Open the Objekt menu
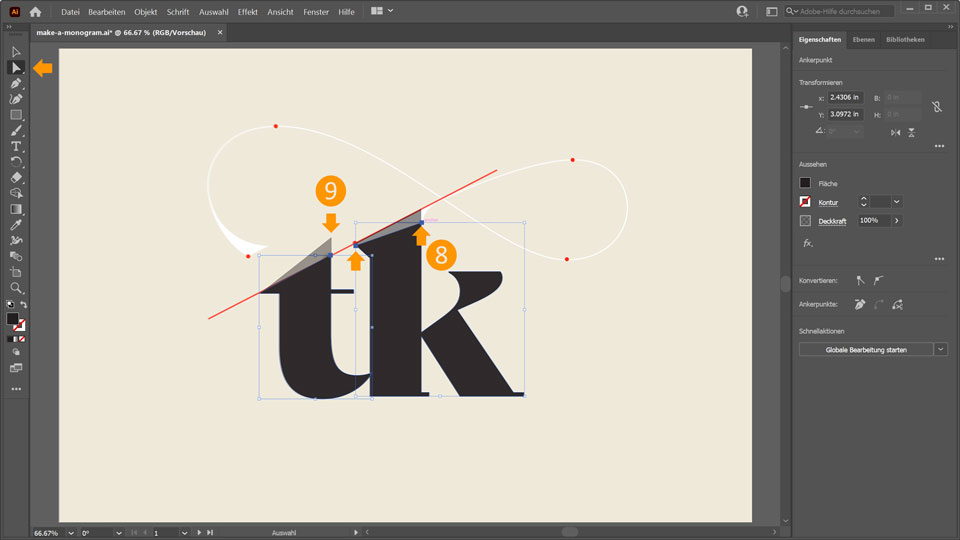 point(146,12)
